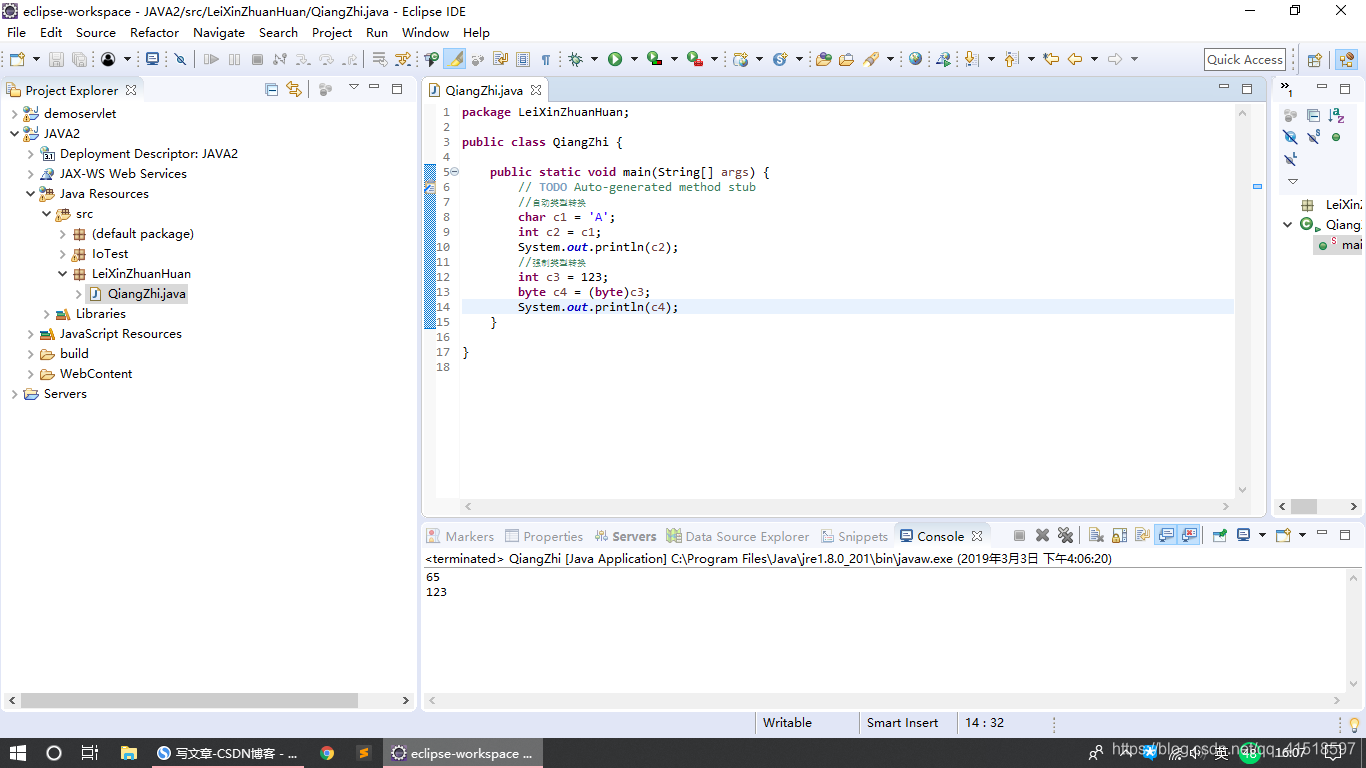Switch to Data Source Explorer tab

(x=738, y=536)
